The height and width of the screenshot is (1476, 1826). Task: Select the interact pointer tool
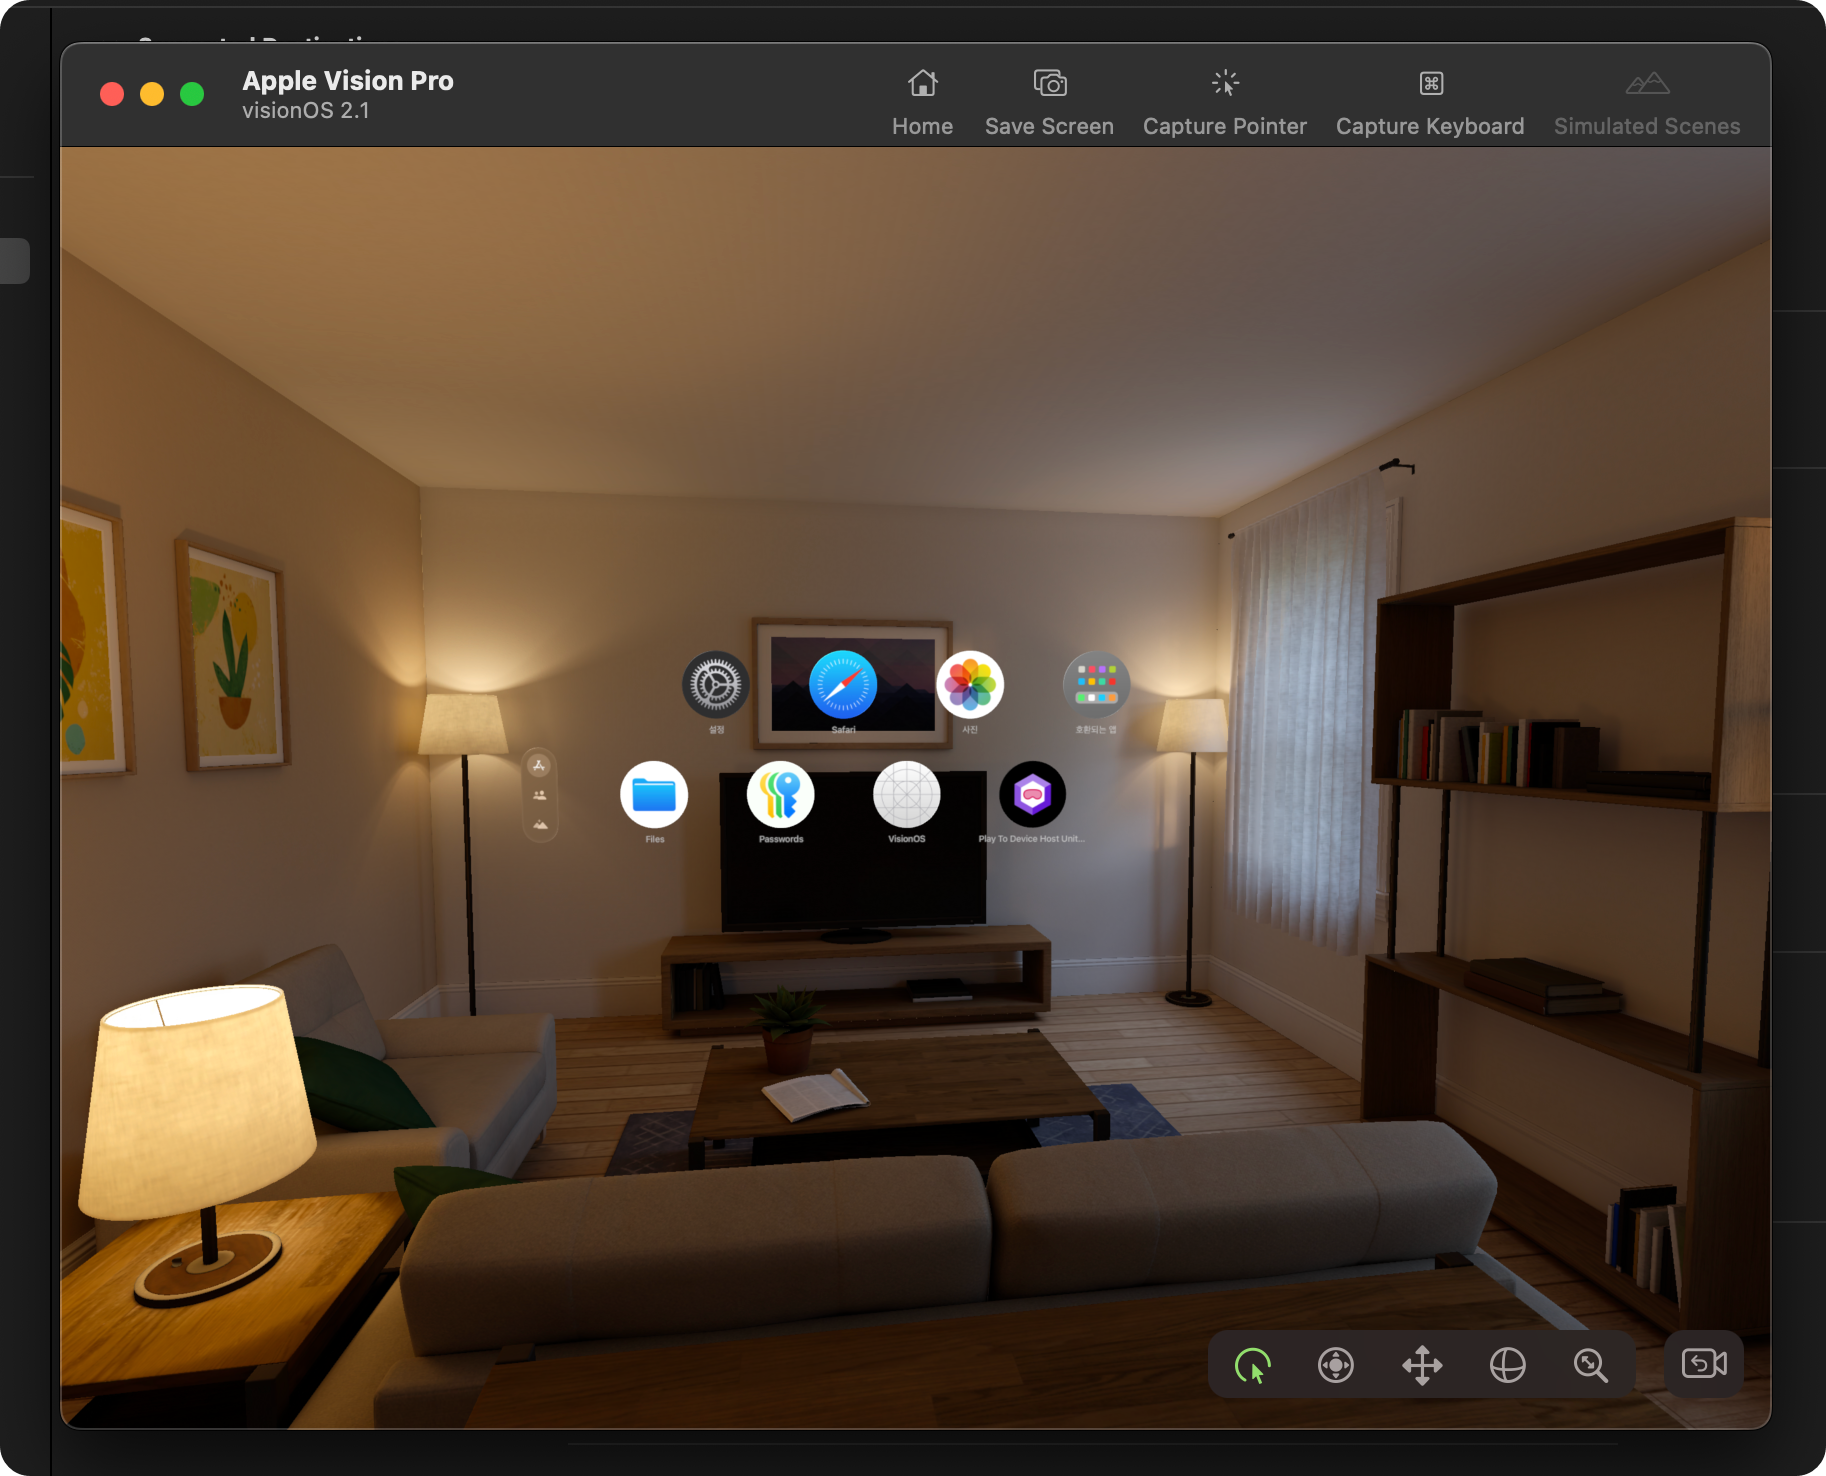(x=1252, y=1365)
